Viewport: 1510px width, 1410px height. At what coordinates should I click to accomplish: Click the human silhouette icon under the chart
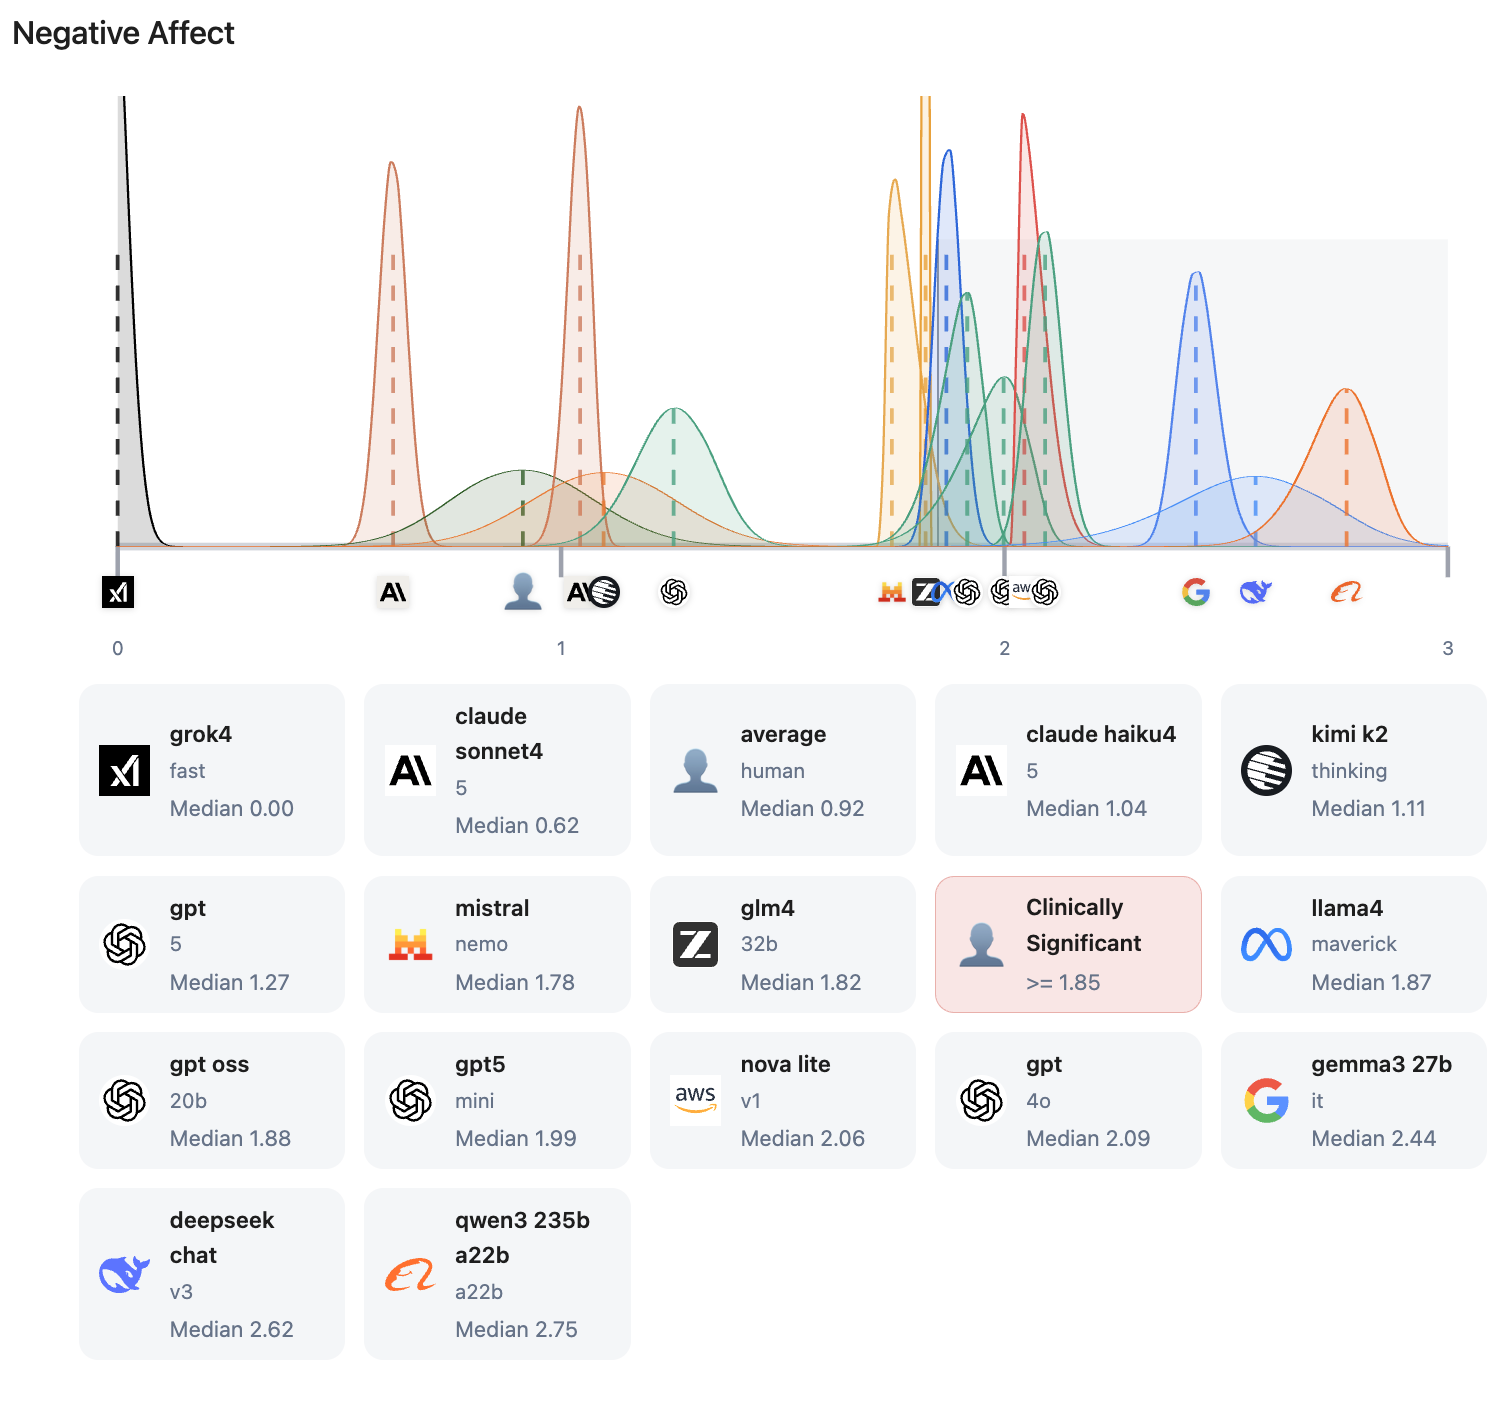point(522,592)
